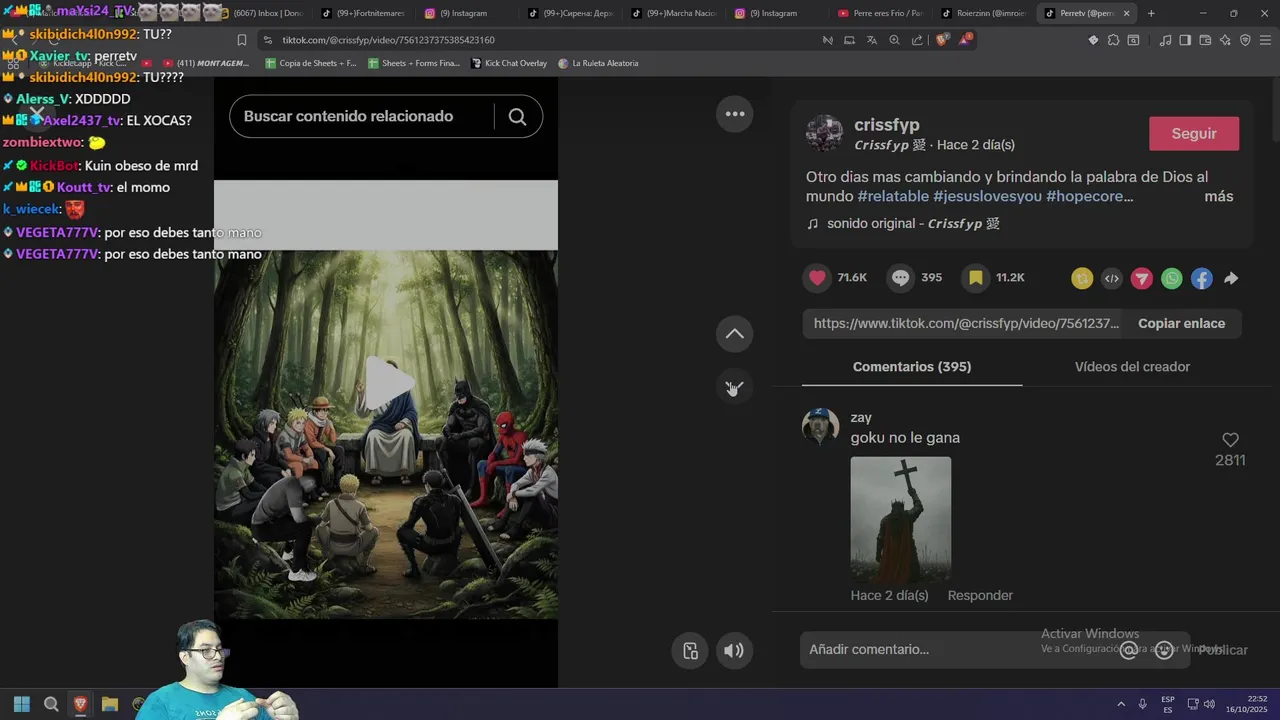Viewport: 1280px width, 720px height.
Task: Select the tiktok.com address bar URL
Action: click(388, 40)
